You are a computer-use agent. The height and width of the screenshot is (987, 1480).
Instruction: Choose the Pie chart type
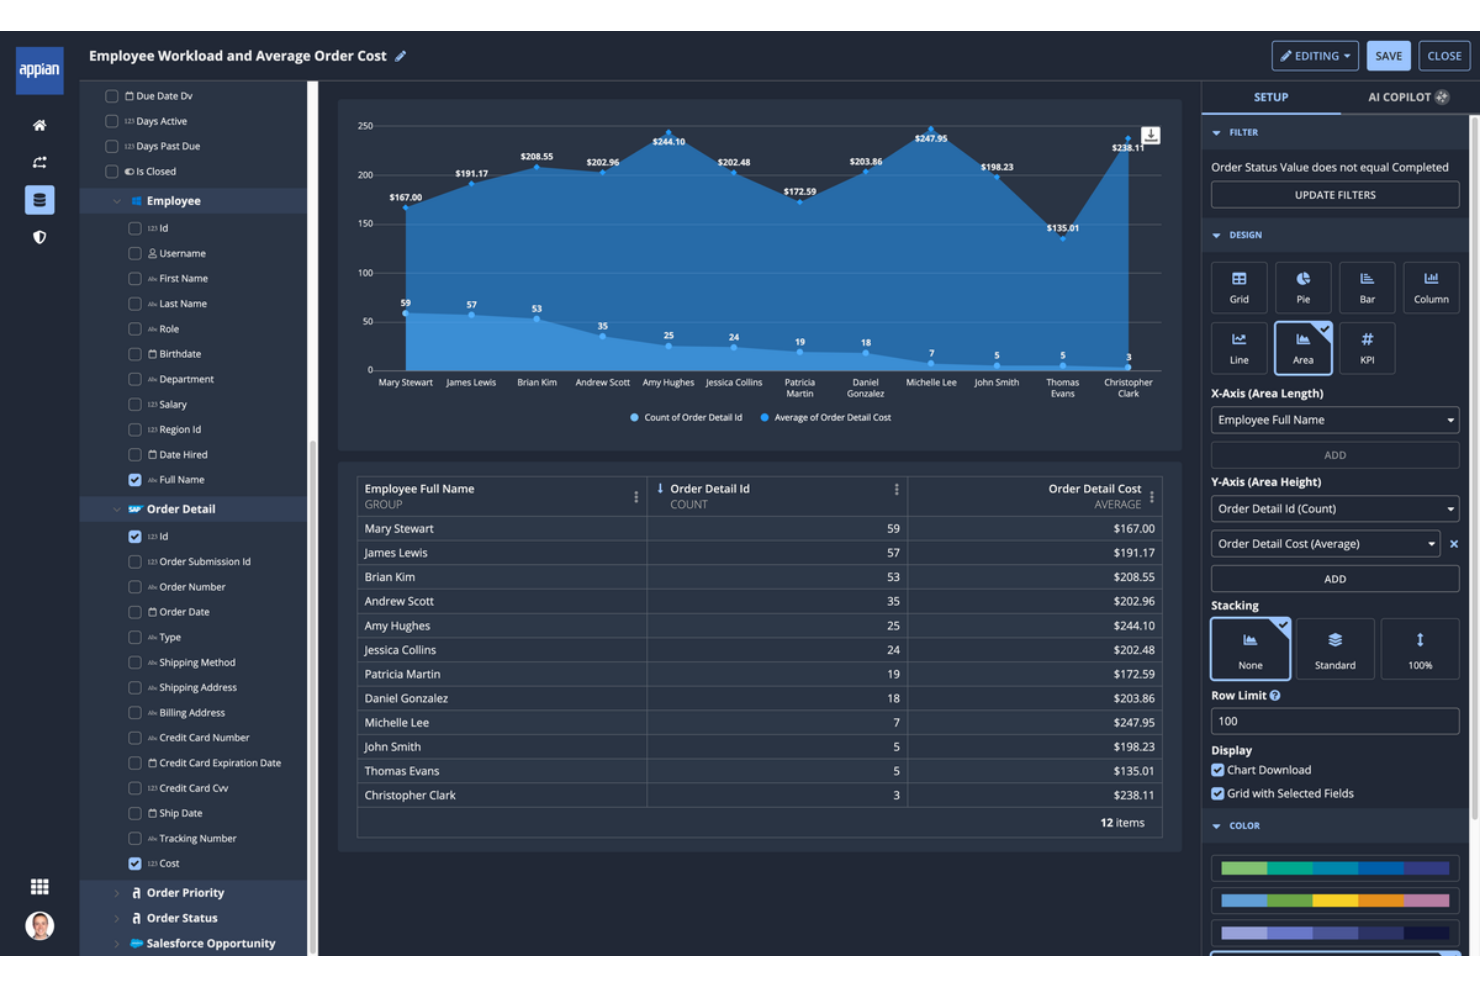[1303, 287]
